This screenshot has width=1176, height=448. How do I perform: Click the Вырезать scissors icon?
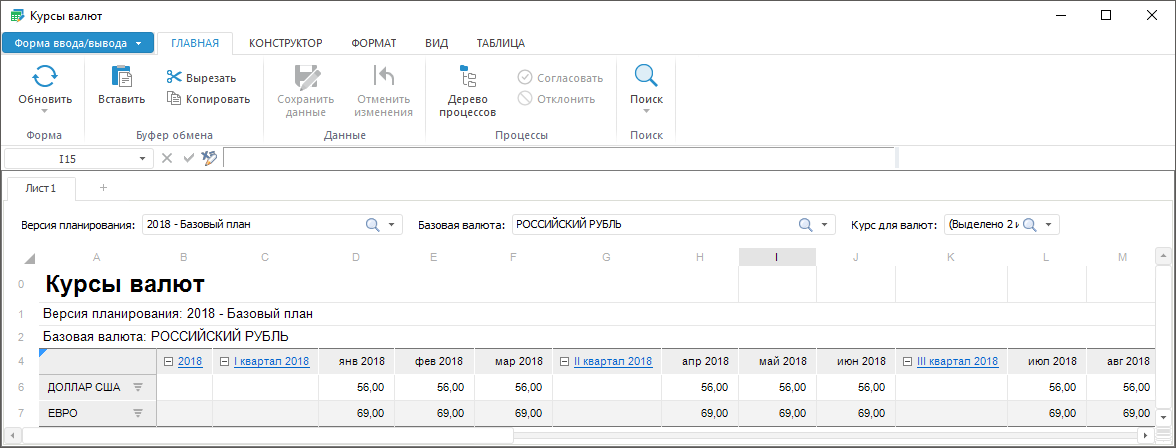174,78
